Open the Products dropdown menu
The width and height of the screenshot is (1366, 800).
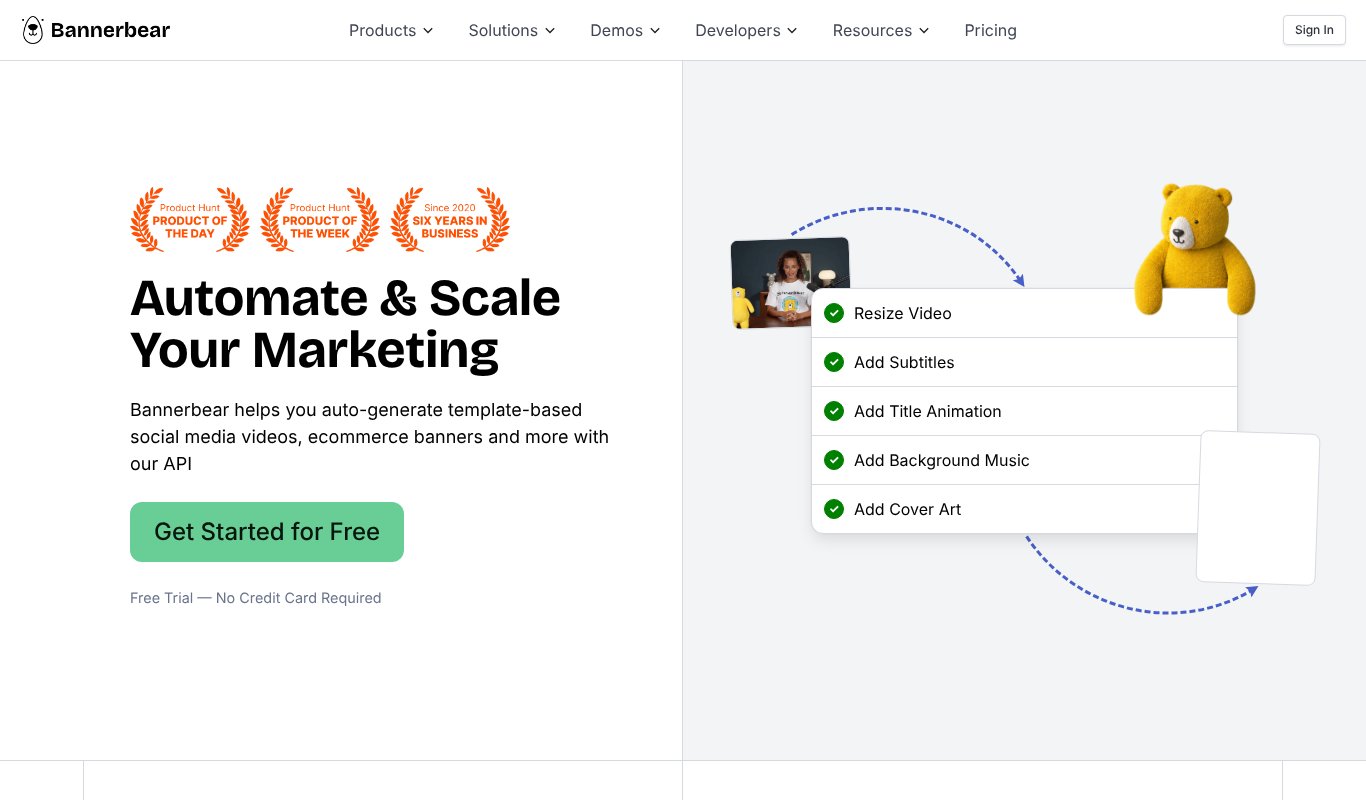pyautogui.click(x=391, y=30)
